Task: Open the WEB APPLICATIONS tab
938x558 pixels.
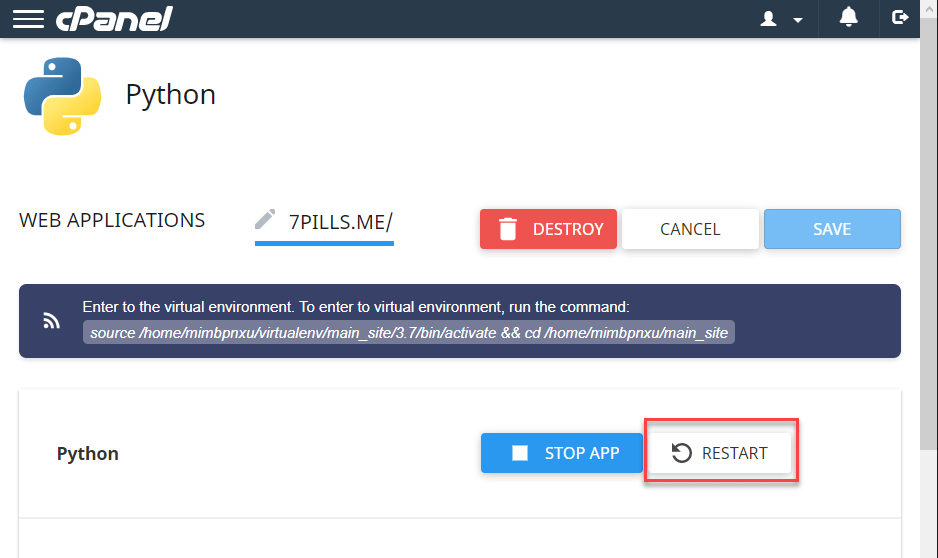Action: point(112,220)
